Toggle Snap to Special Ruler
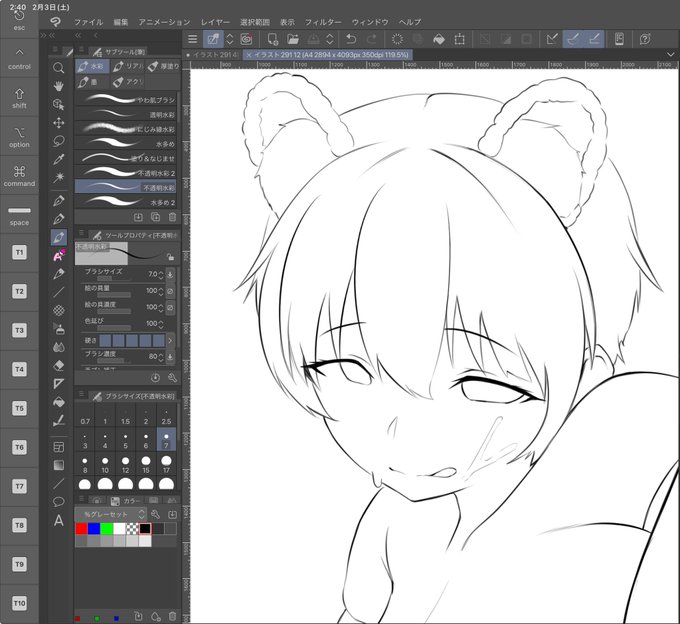 tap(573, 39)
